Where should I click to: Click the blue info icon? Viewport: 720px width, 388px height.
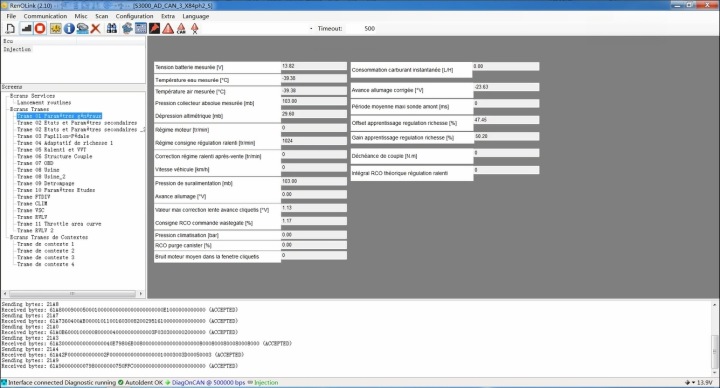coord(69,28)
